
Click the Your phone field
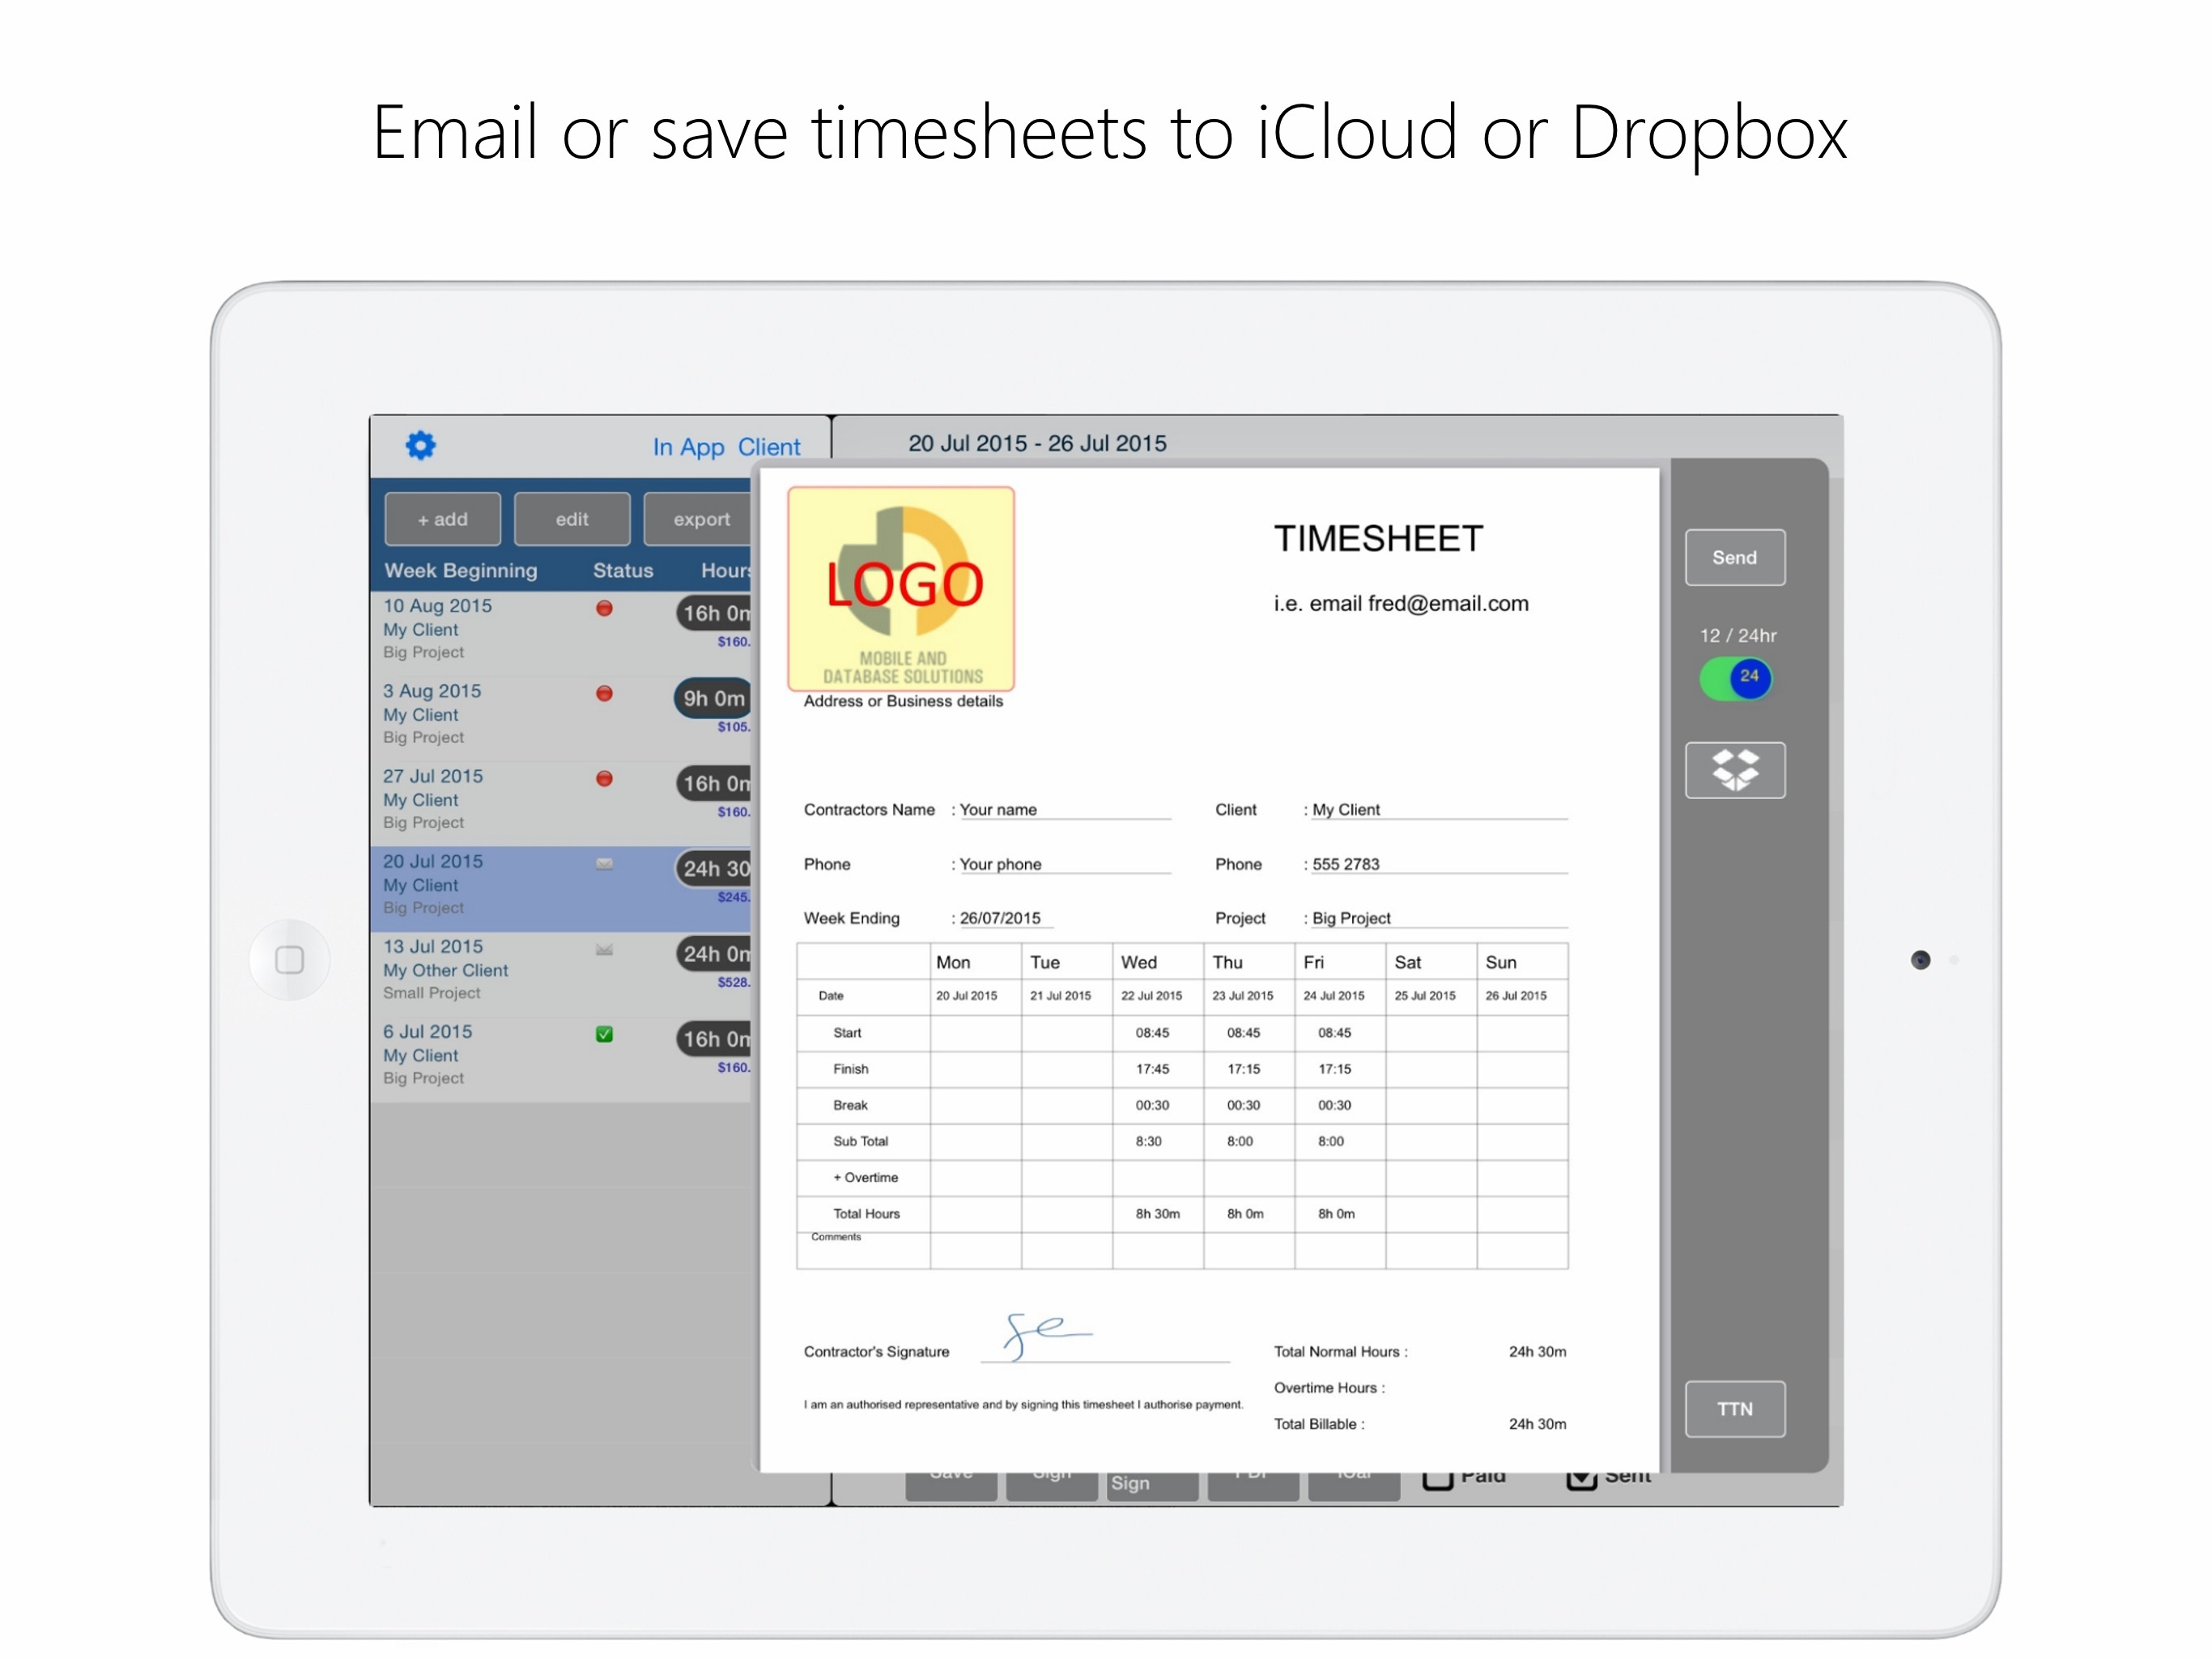1064,864
